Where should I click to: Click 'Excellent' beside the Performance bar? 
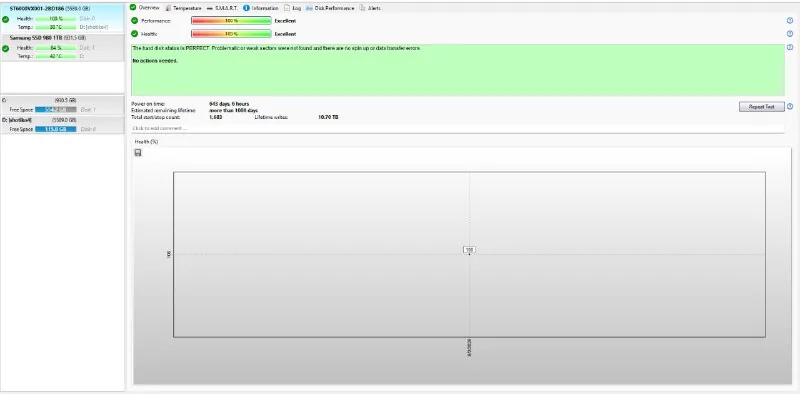(285, 21)
